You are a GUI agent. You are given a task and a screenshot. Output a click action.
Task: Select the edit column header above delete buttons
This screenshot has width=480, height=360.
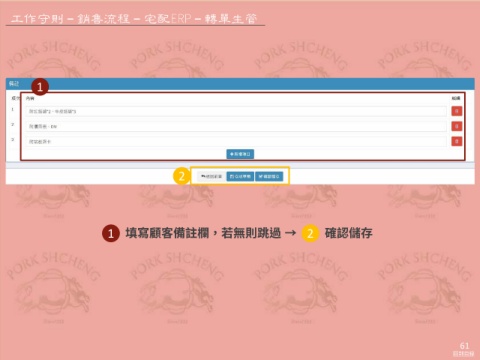tap(456, 98)
